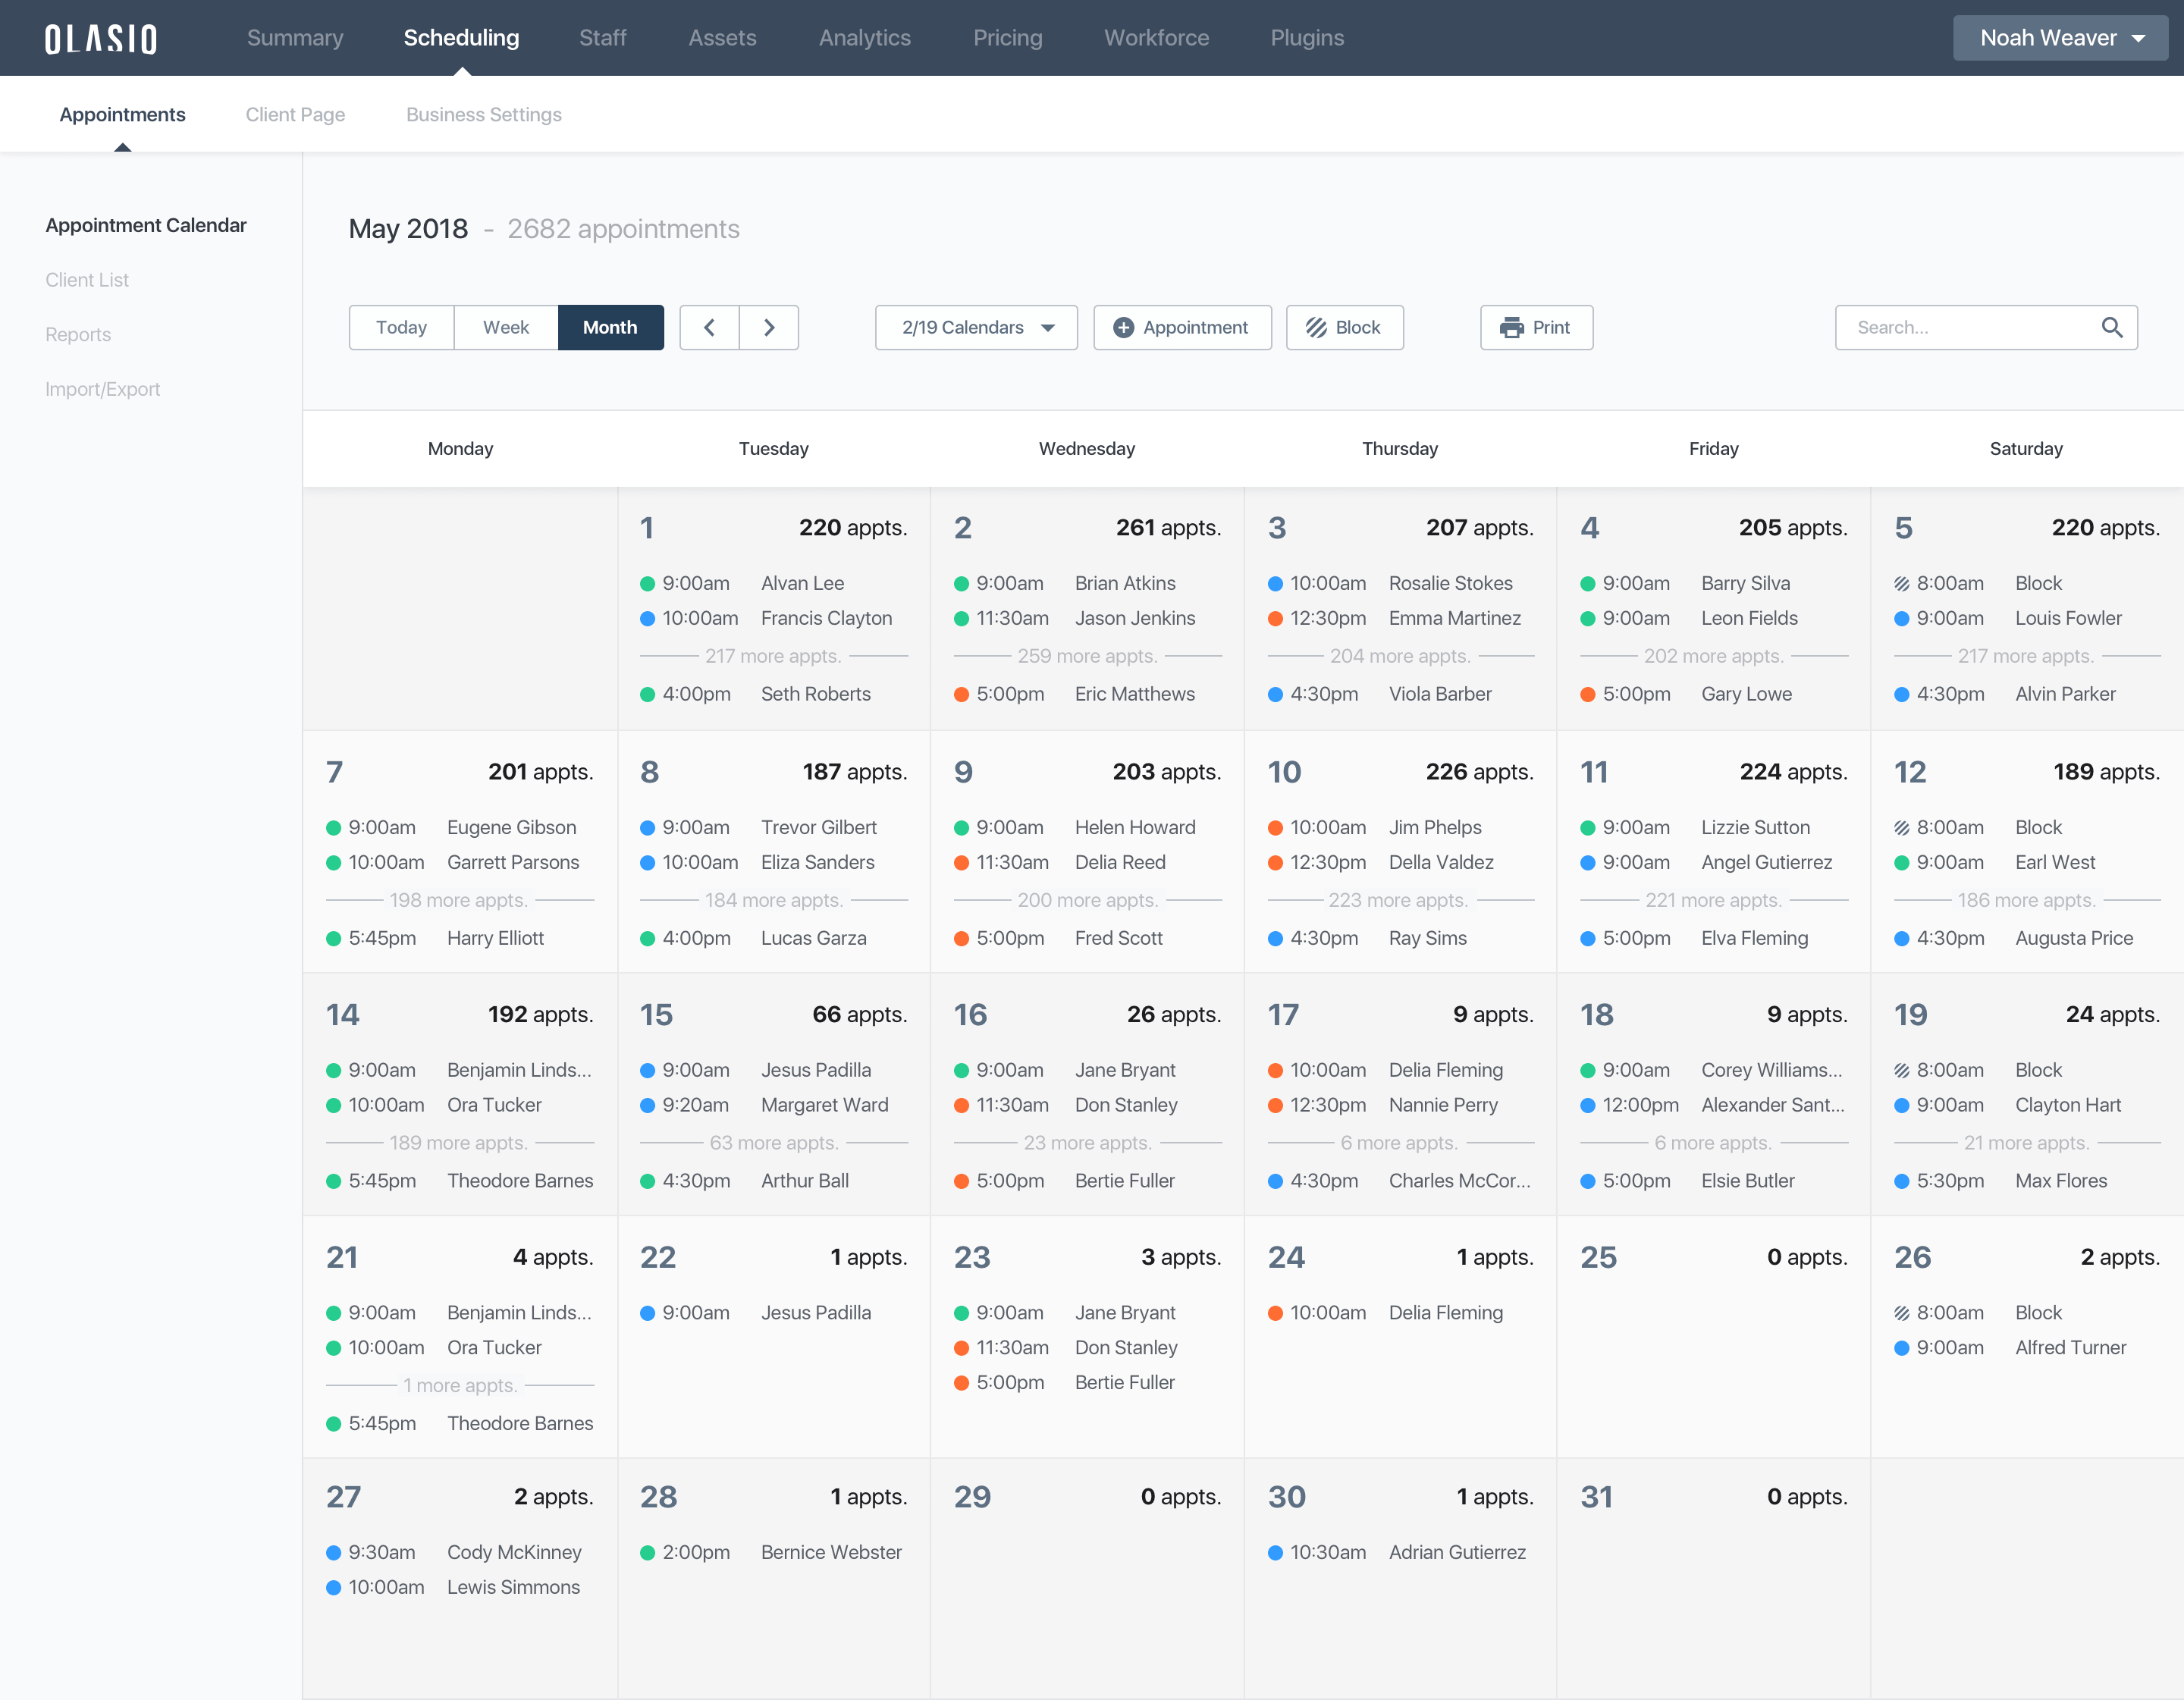Click the search magnifier icon
Viewport: 2184px width, 1700px height.
[2111, 327]
